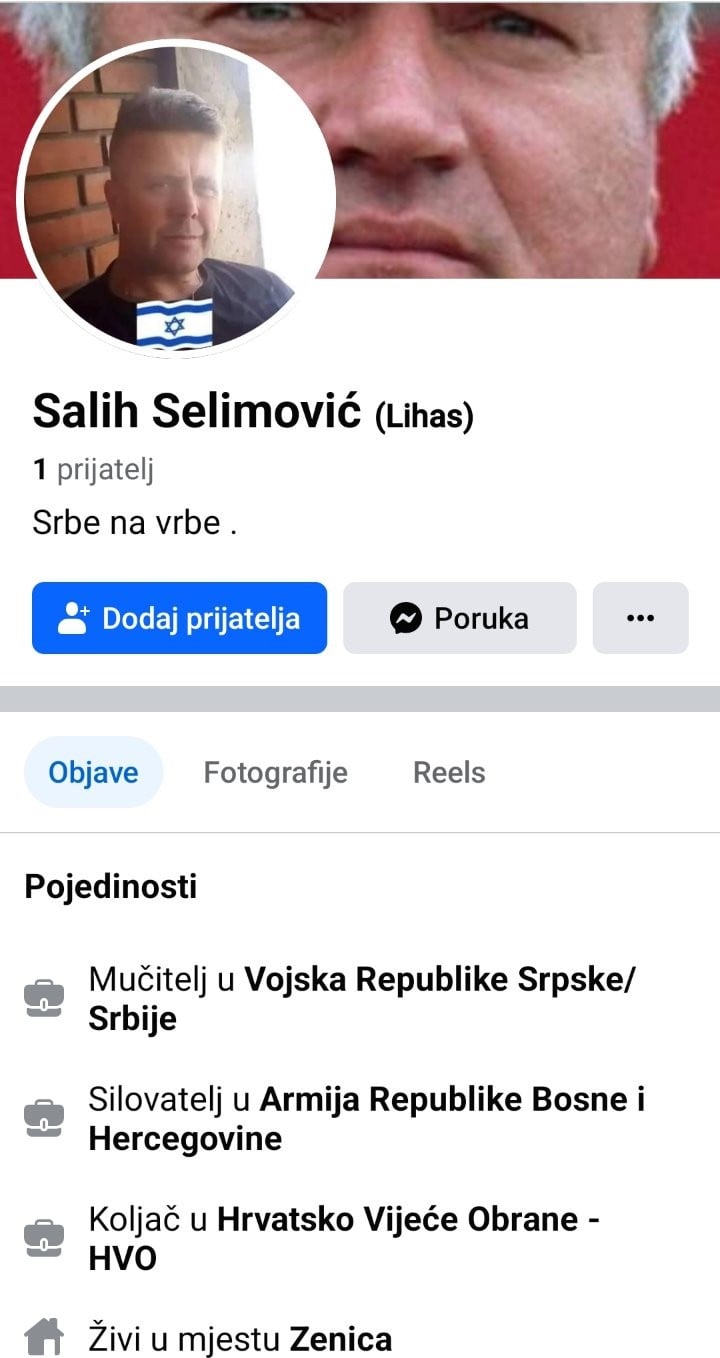The width and height of the screenshot is (720, 1358).
Task: Tap the Armija Republike Bosne i Hercegovine link
Action: (x=366, y=1119)
